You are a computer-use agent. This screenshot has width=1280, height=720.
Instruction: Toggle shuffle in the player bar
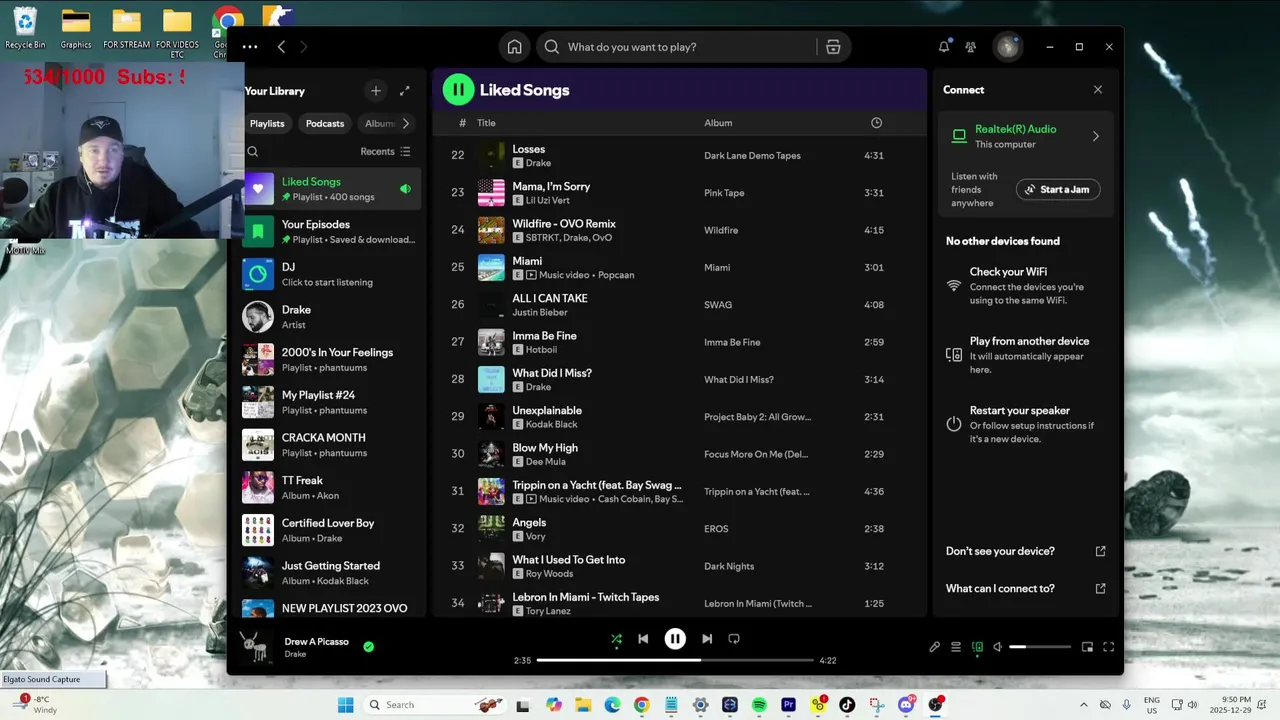(x=616, y=639)
